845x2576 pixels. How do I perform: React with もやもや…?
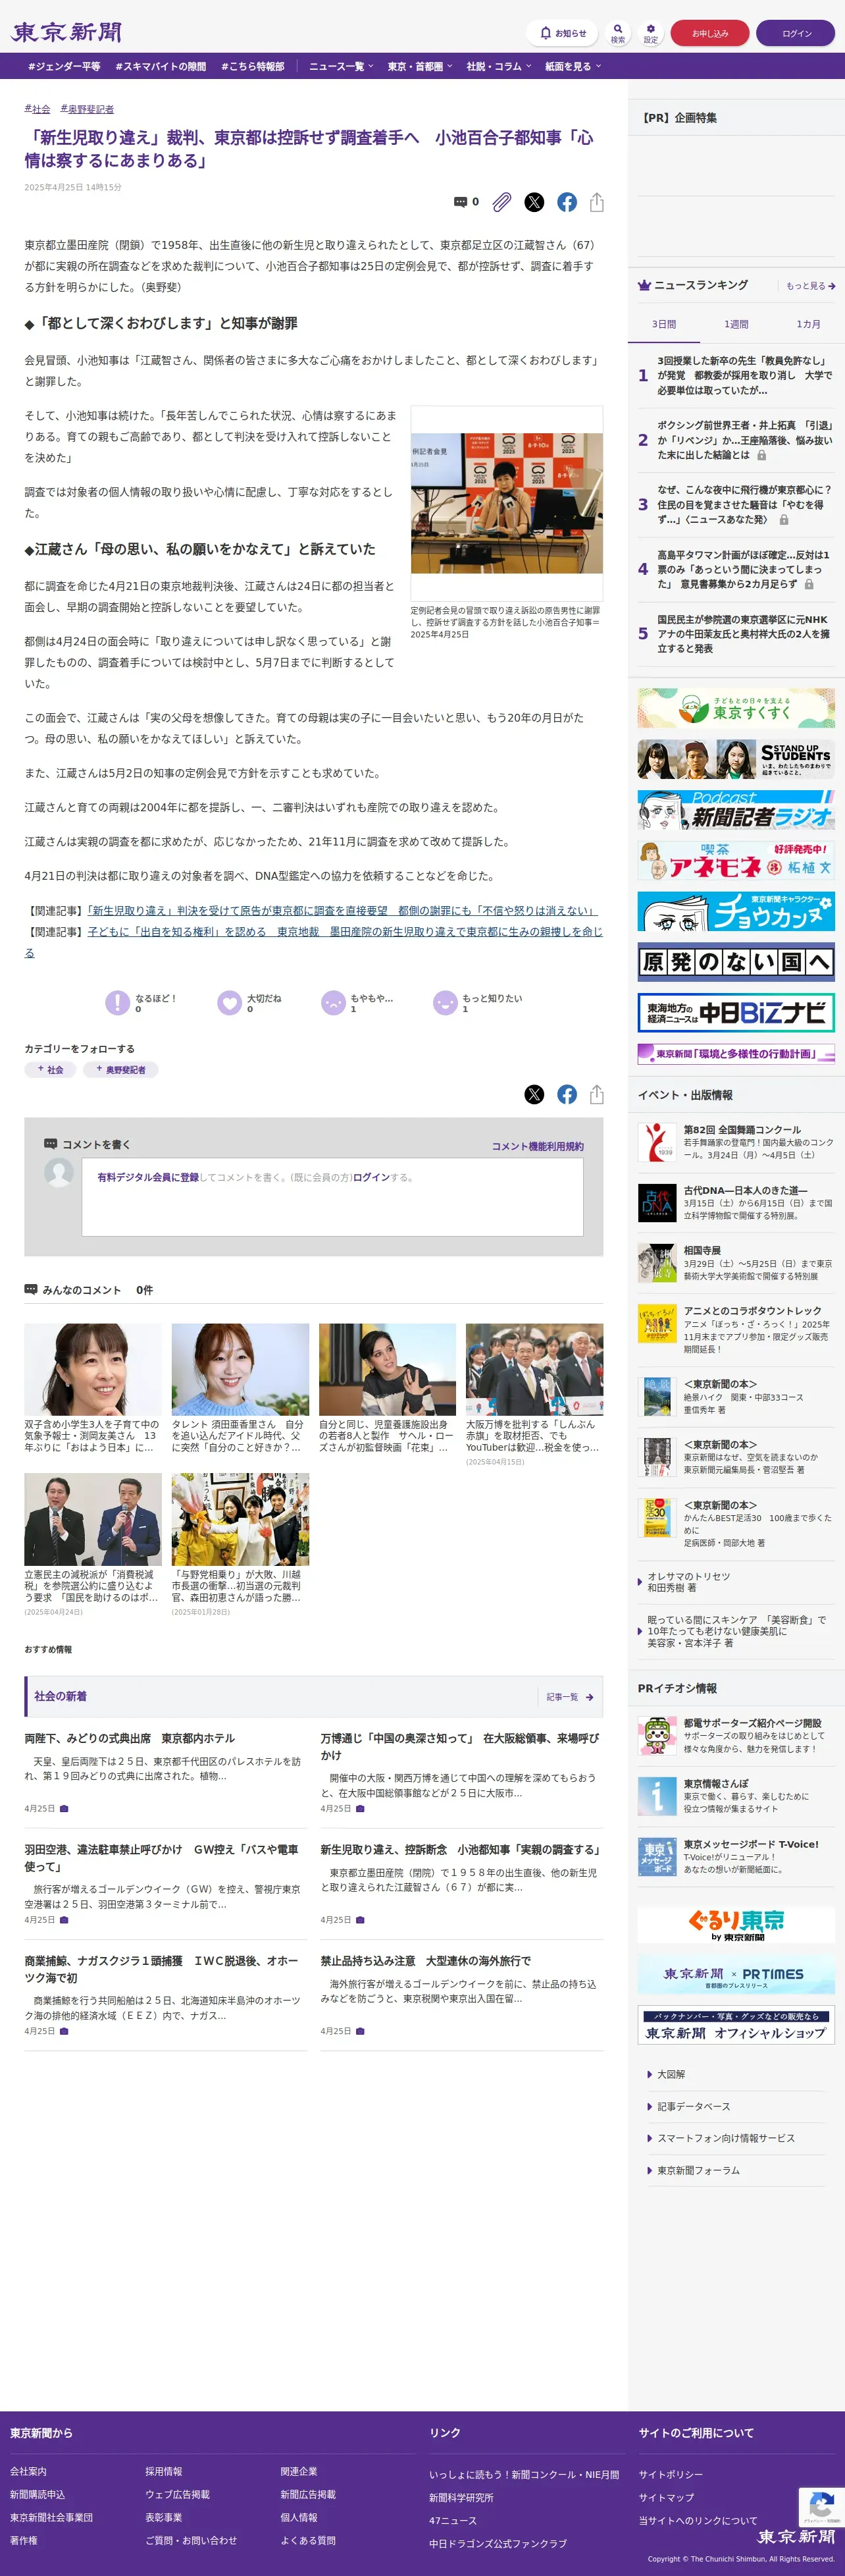[x=333, y=1002]
